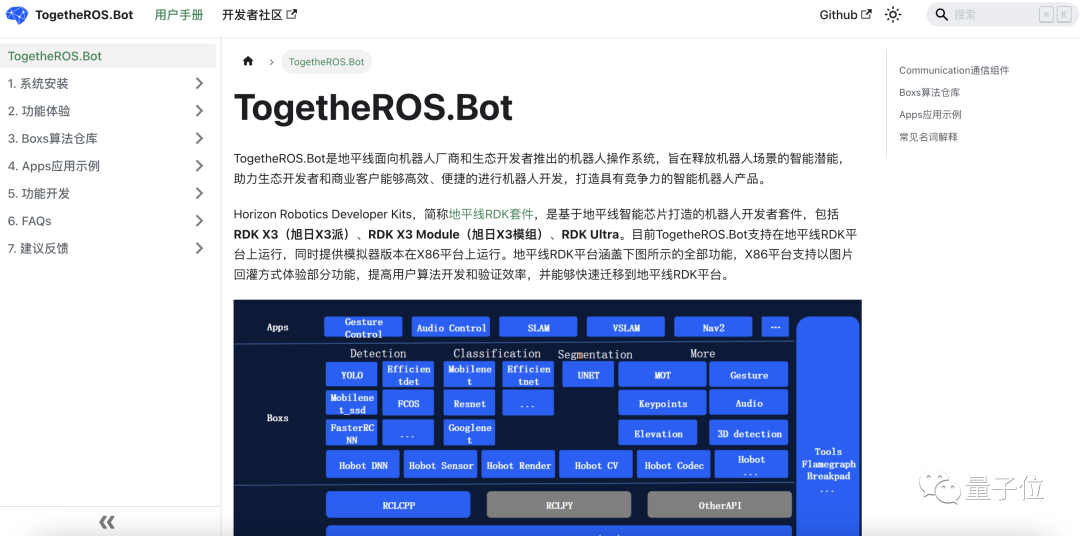Jump to 常见名词解释 in table of contents
Image resolution: width=1080 pixels, height=536 pixels.
pos(928,136)
